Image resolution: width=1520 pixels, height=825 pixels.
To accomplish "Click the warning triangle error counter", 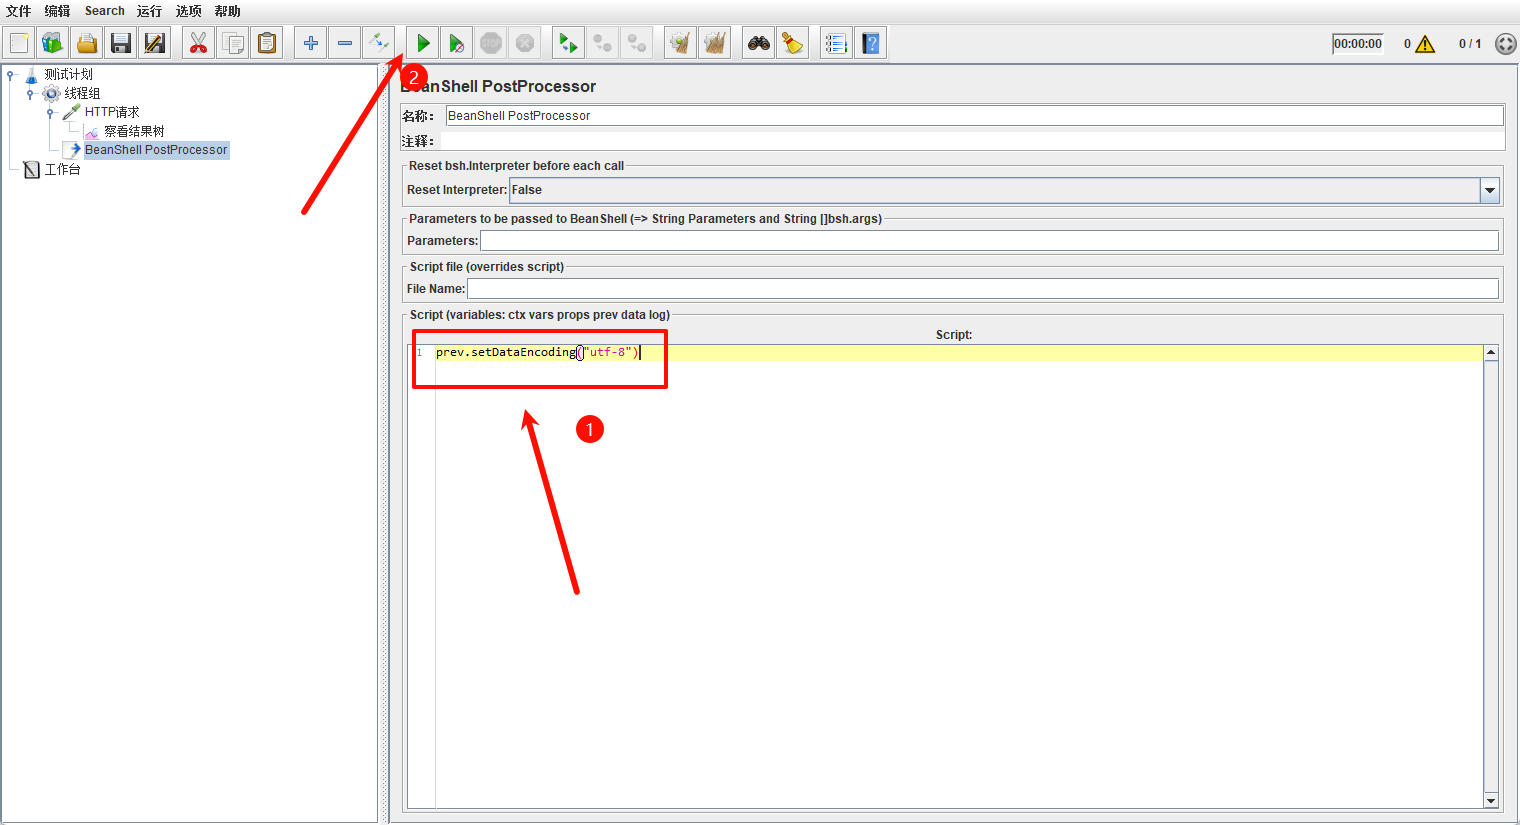I will point(1425,44).
